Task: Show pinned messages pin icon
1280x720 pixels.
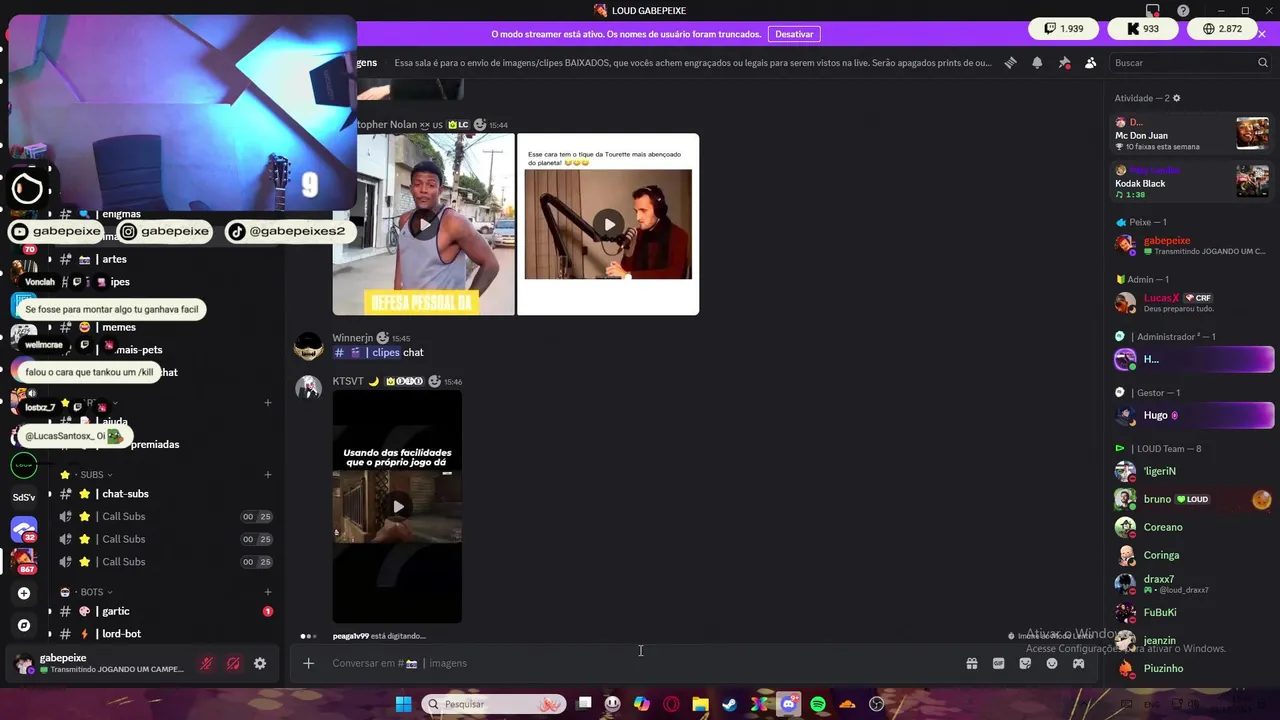Action: pos(1064,62)
